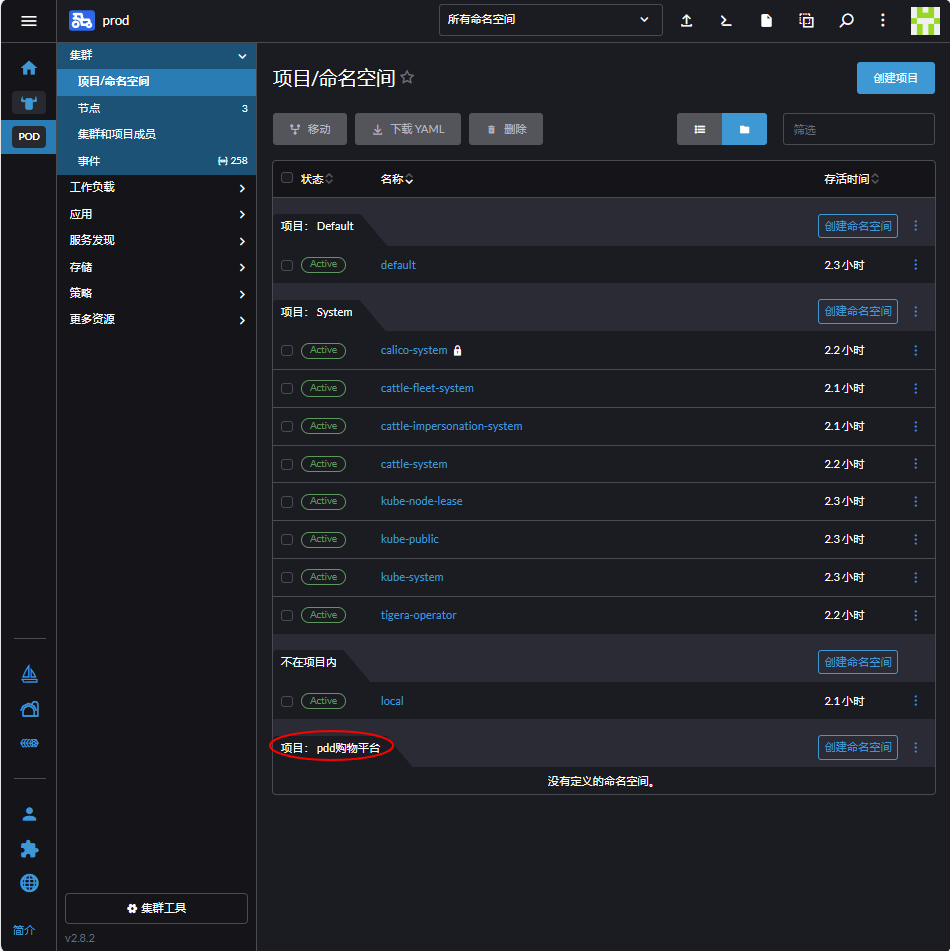This screenshot has width=950, height=951.
Task: Open 事件 in the cluster menu
Action: point(90,161)
